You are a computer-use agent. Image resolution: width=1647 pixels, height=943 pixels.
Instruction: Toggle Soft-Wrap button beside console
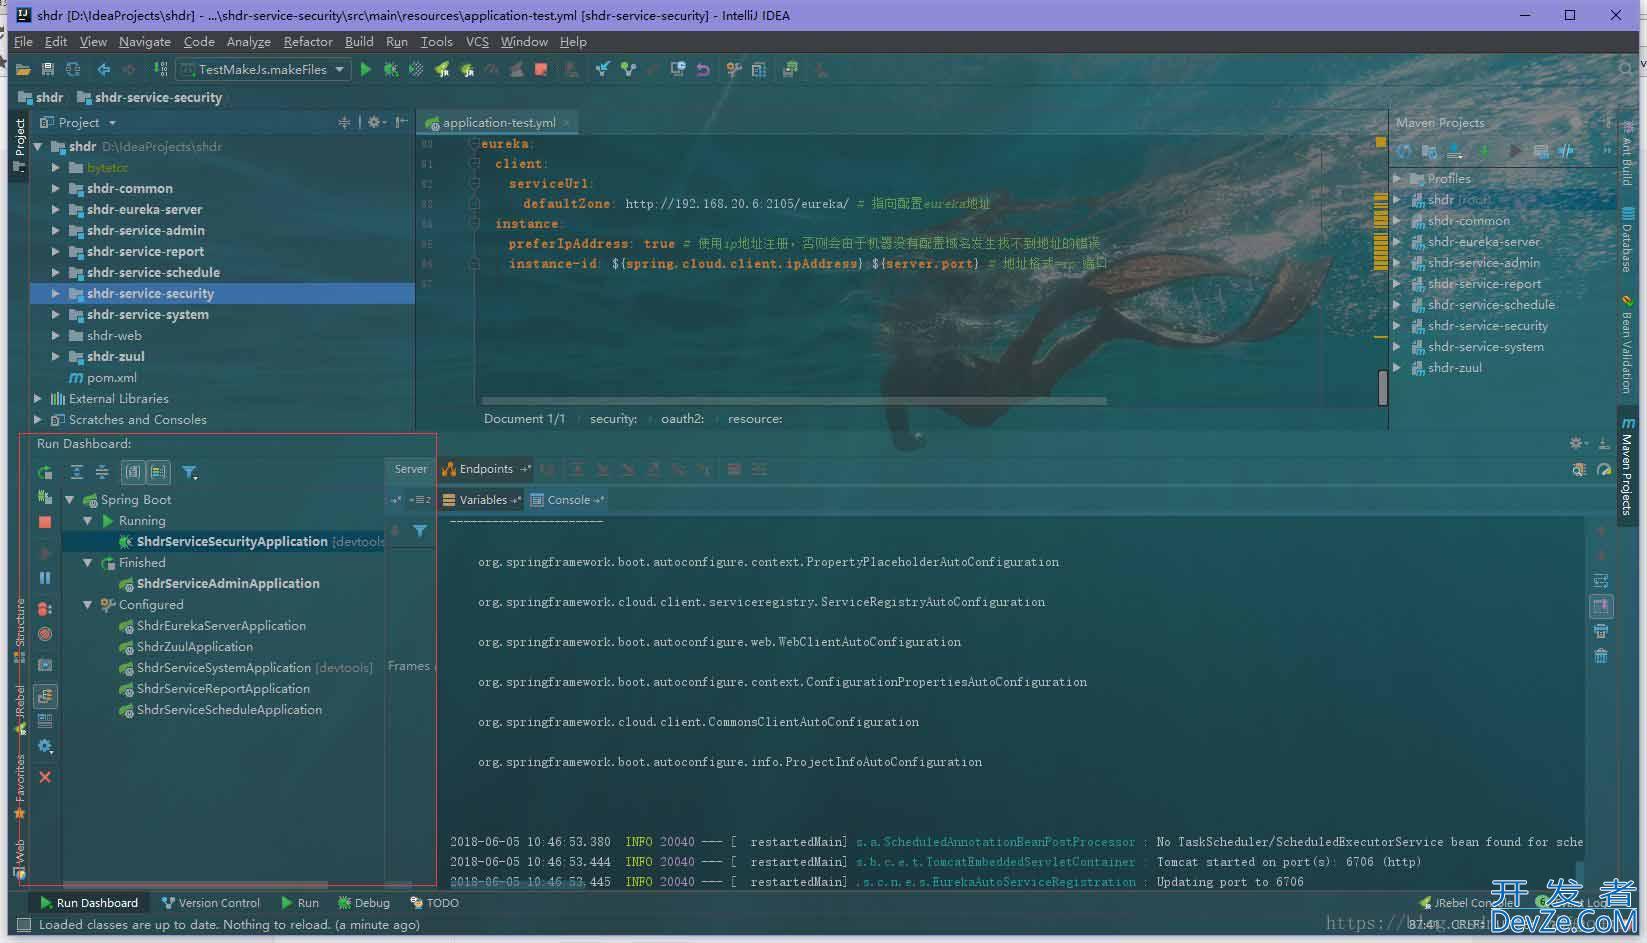1601,581
